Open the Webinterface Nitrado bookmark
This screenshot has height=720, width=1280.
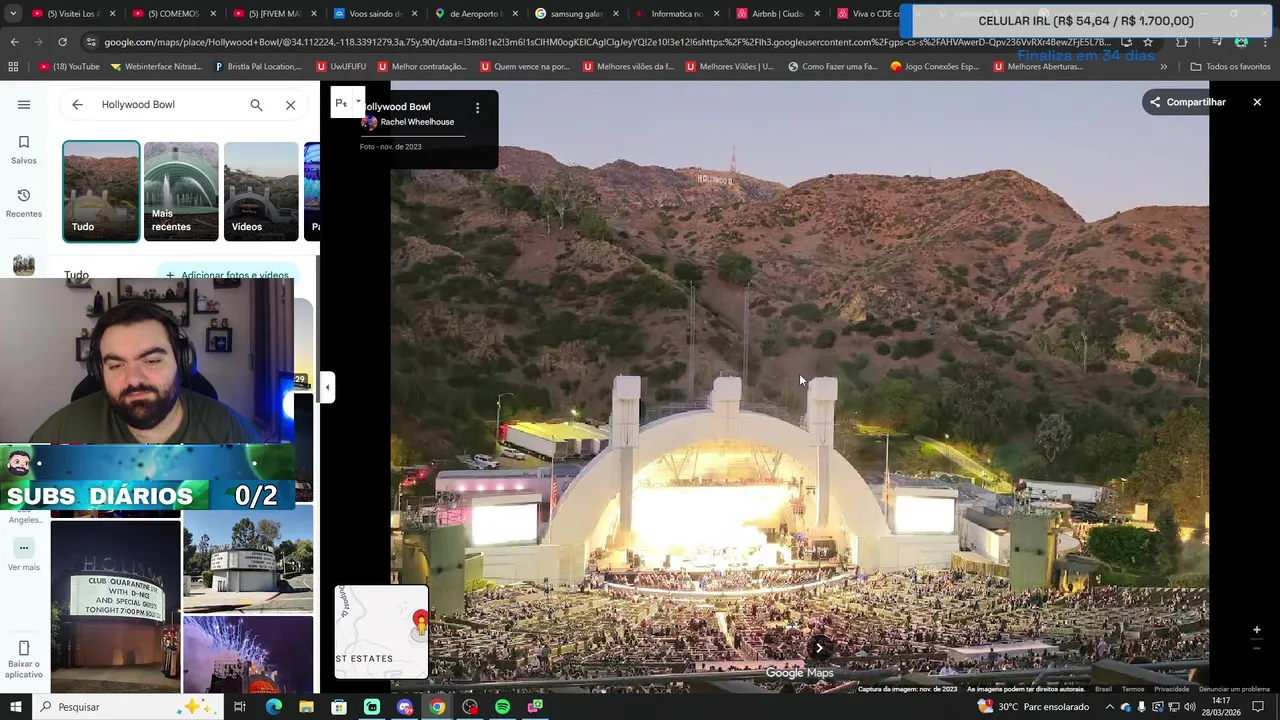(x=157, y=66)
